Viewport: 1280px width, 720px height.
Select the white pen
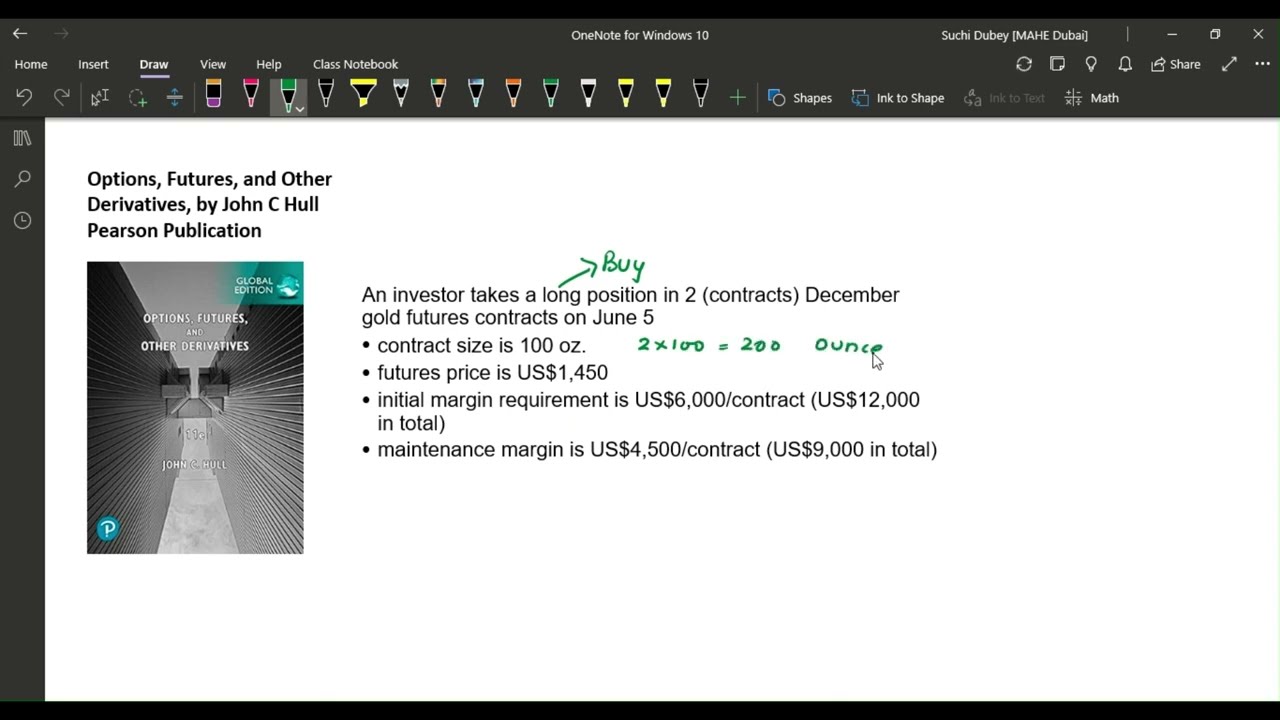(x=588, y=95)
